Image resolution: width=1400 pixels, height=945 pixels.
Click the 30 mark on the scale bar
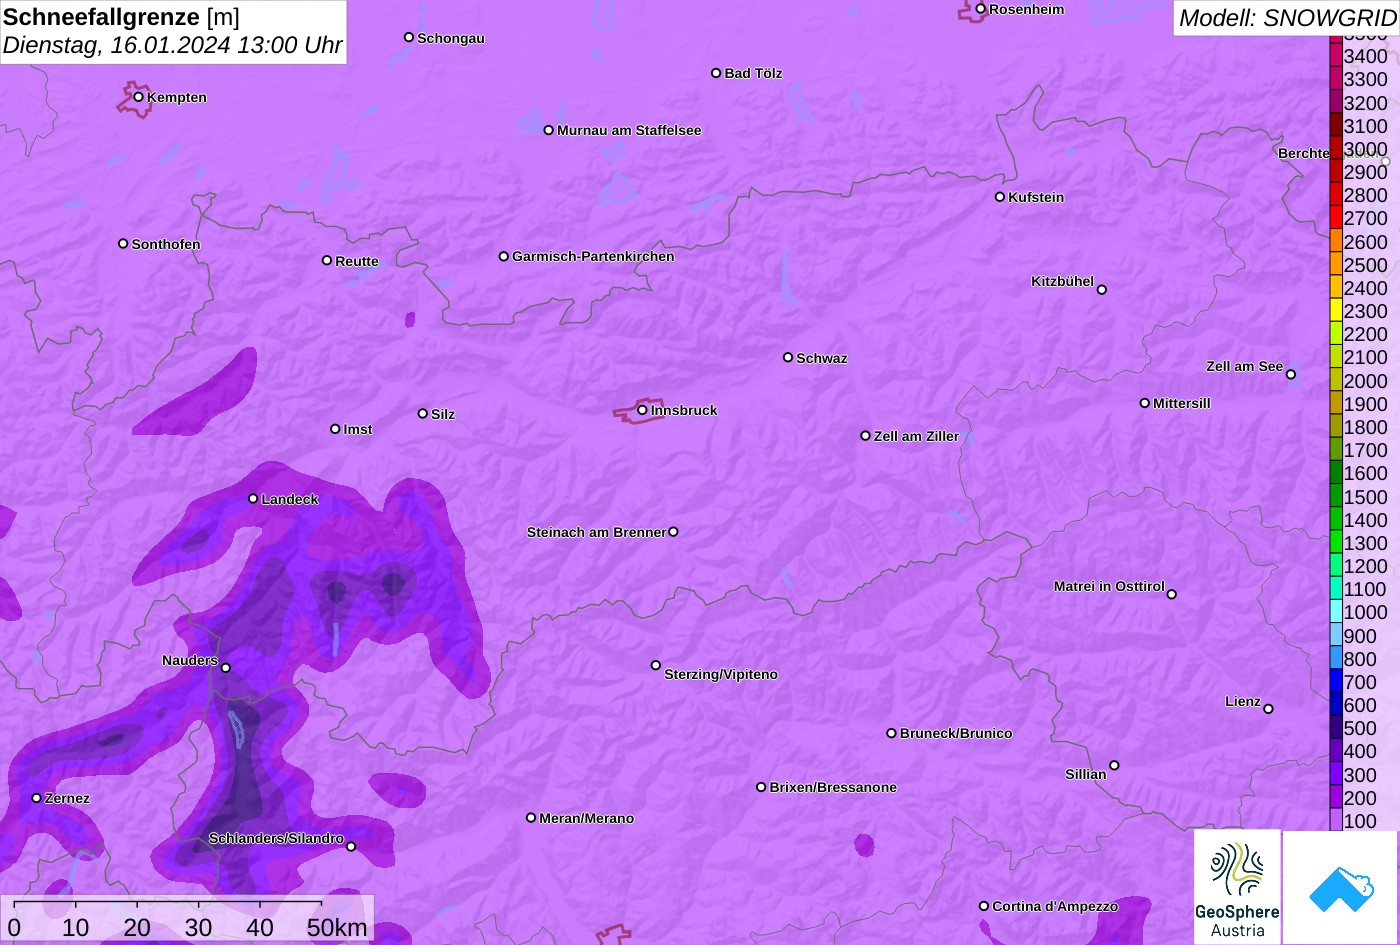point(198,927)
